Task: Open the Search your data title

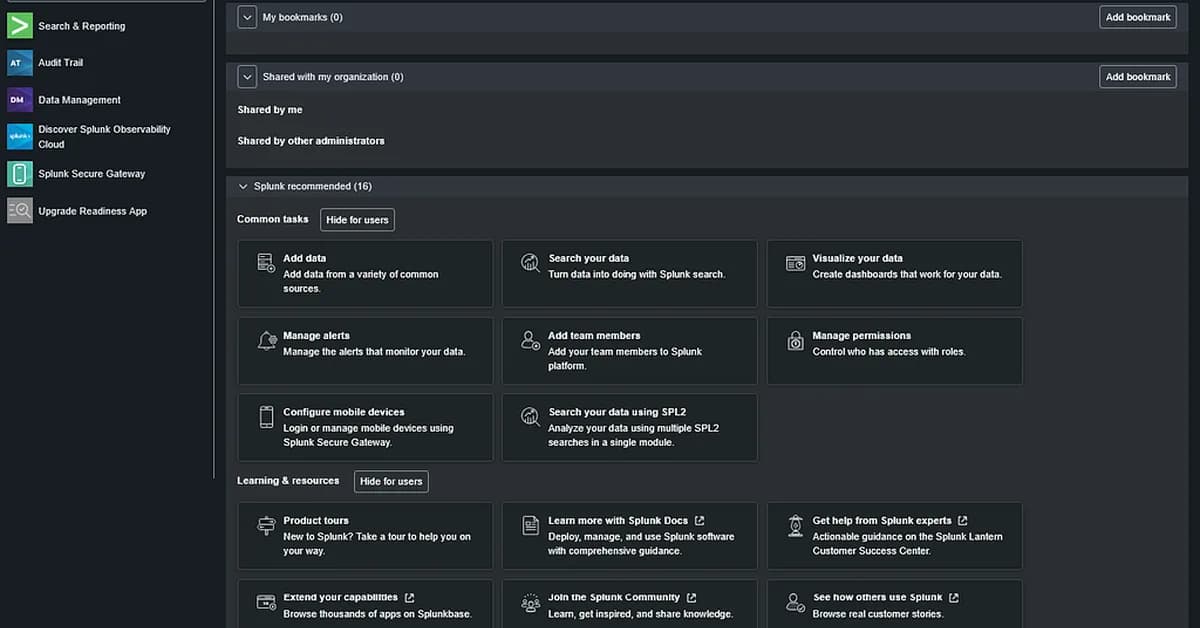Action: (589, 258)
